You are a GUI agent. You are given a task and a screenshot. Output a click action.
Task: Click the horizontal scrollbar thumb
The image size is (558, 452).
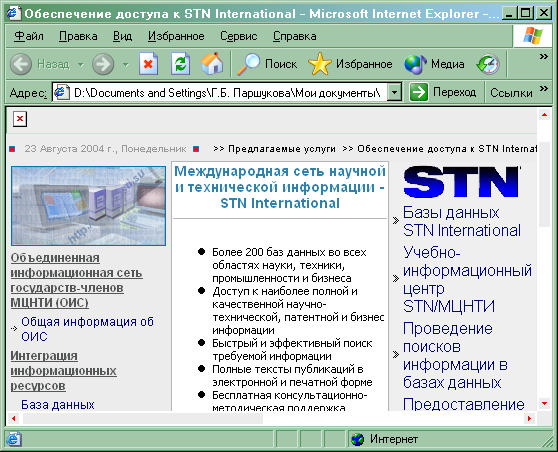click(143, 419)
